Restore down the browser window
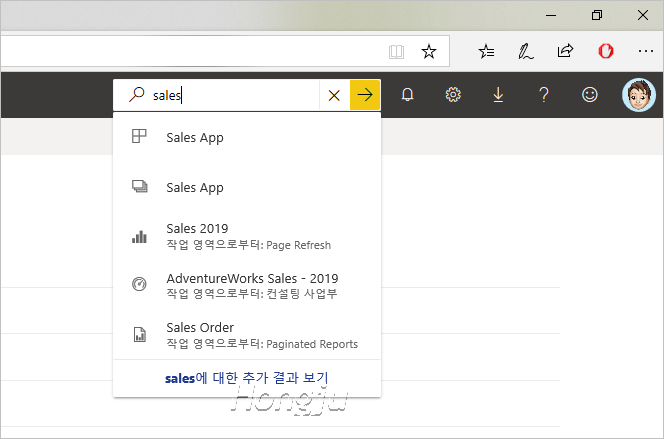Screen dimensions: 664x439 point(597,16)
